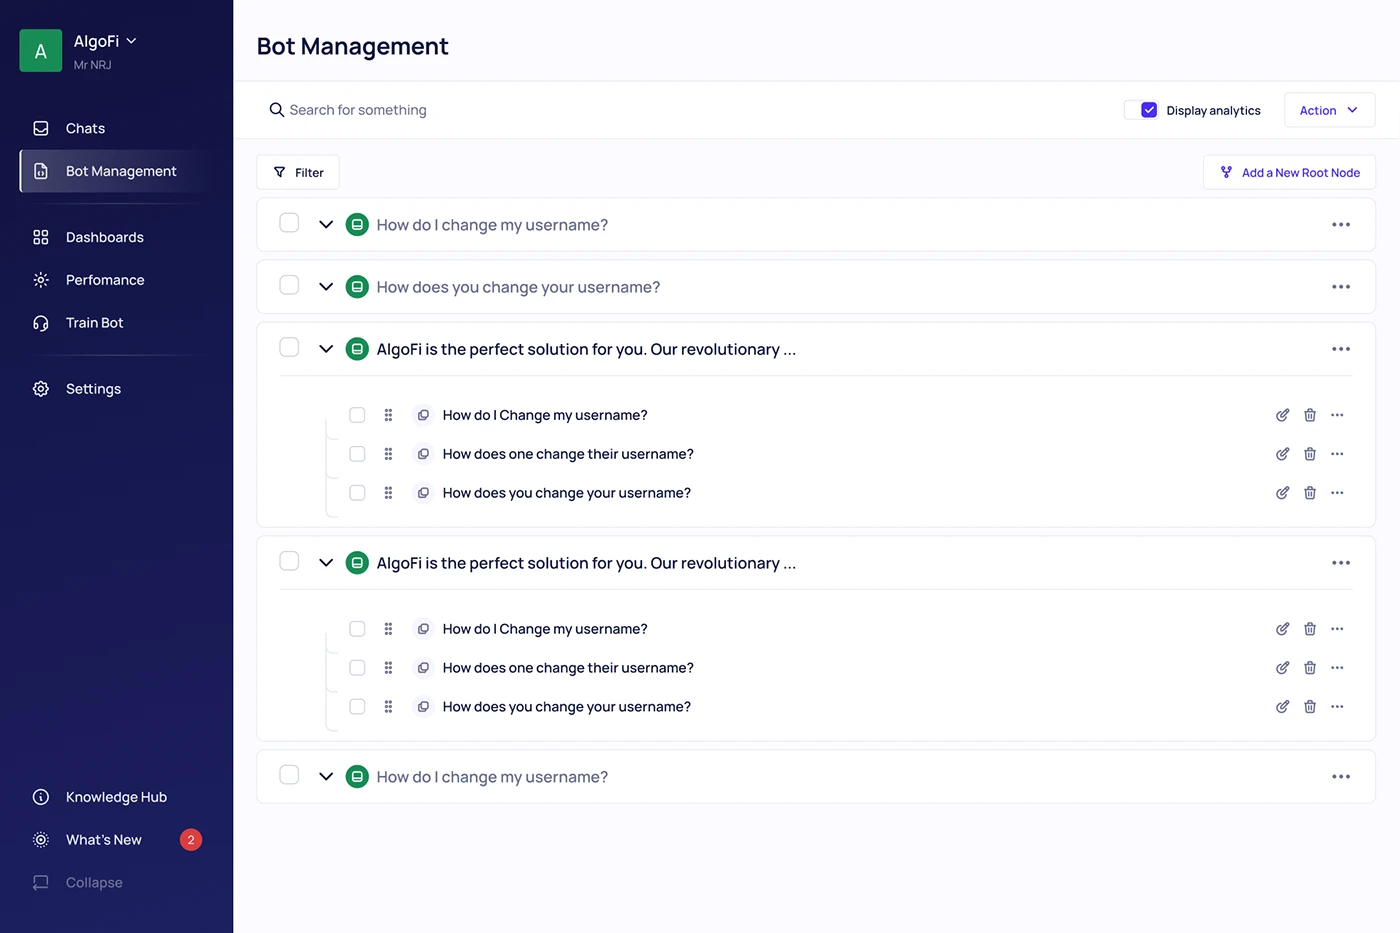Open more options for child "How does you change your username?" in first AlgoFi group
The width and height of the screenshot is (1400, 933).
(x=1337, y=493)
